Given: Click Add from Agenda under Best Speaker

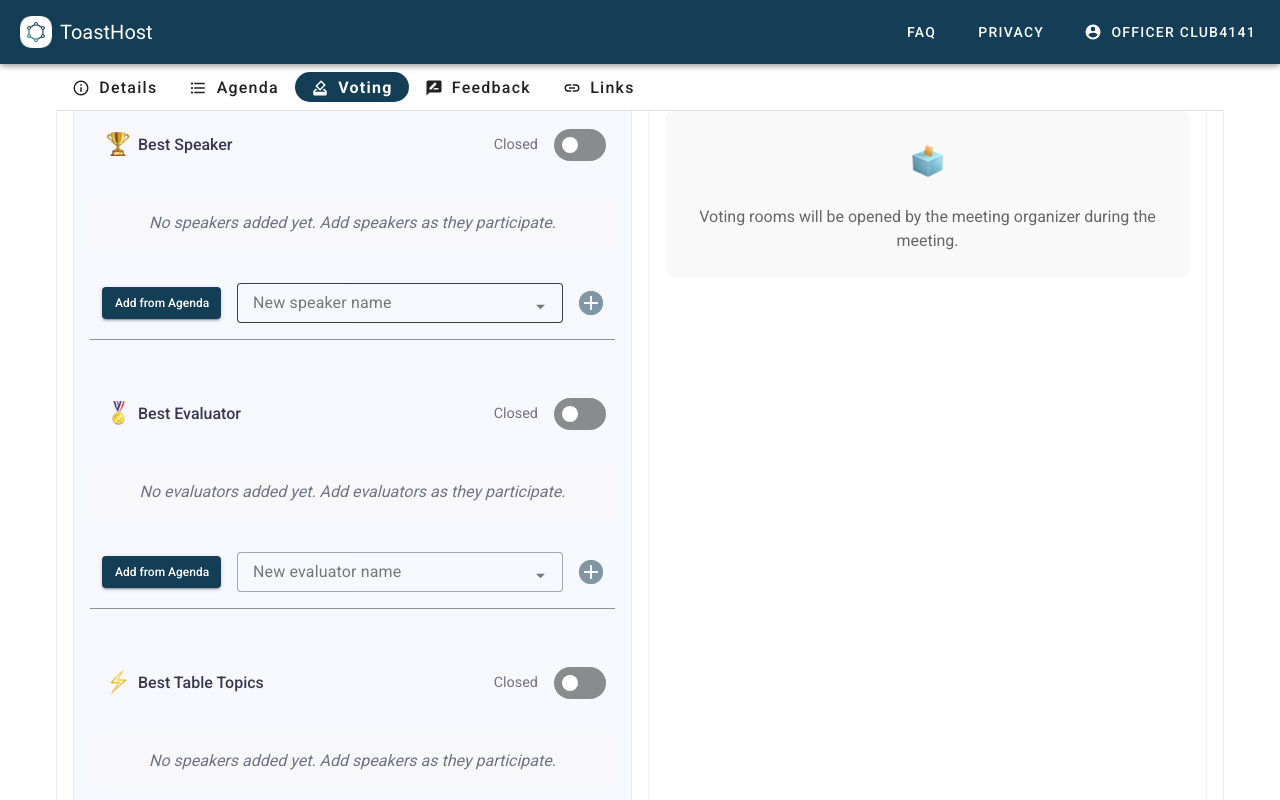Looking at the screenshot, I should click(161, 303).
